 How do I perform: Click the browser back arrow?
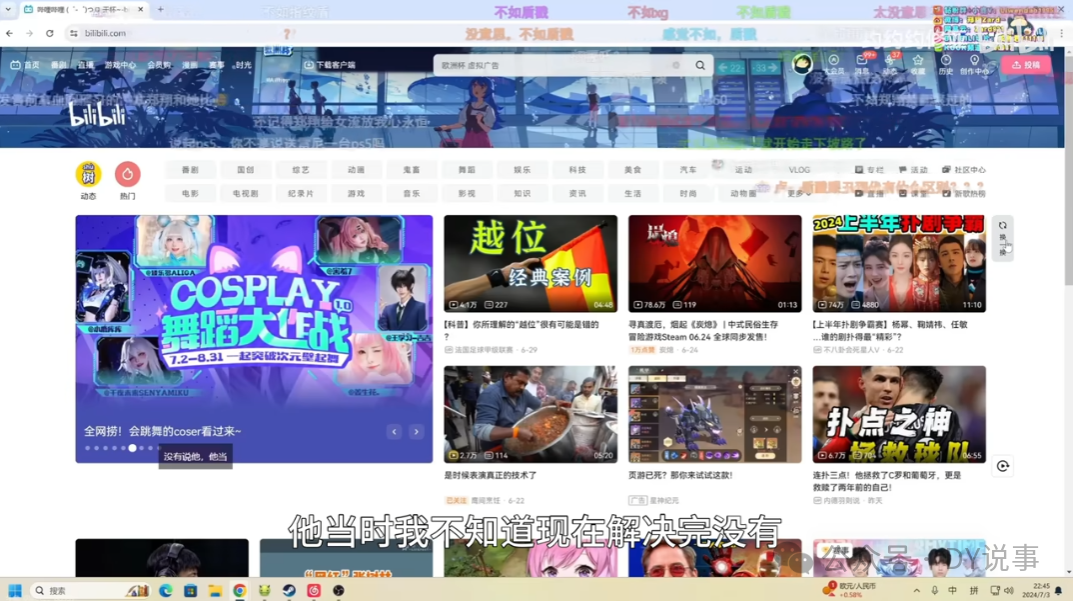click(10, 33)
